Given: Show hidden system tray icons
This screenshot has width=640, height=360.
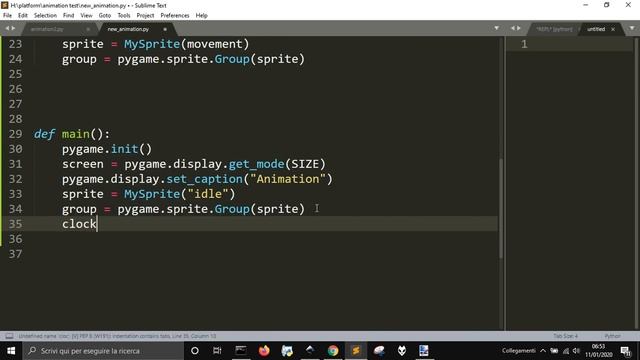Looking at the screenshot, I should pos(543,351).
